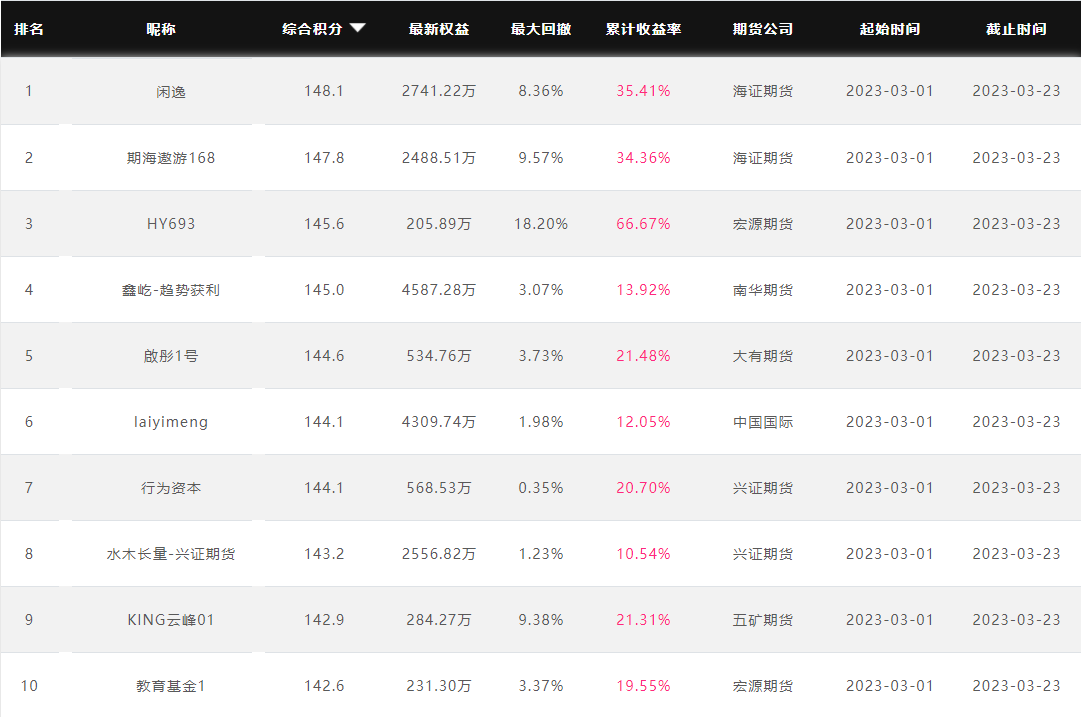Open nickname laiyimeng
The width and height of the screenshot is (1081, 717).
pyautogui.click(x=171, y=422)
